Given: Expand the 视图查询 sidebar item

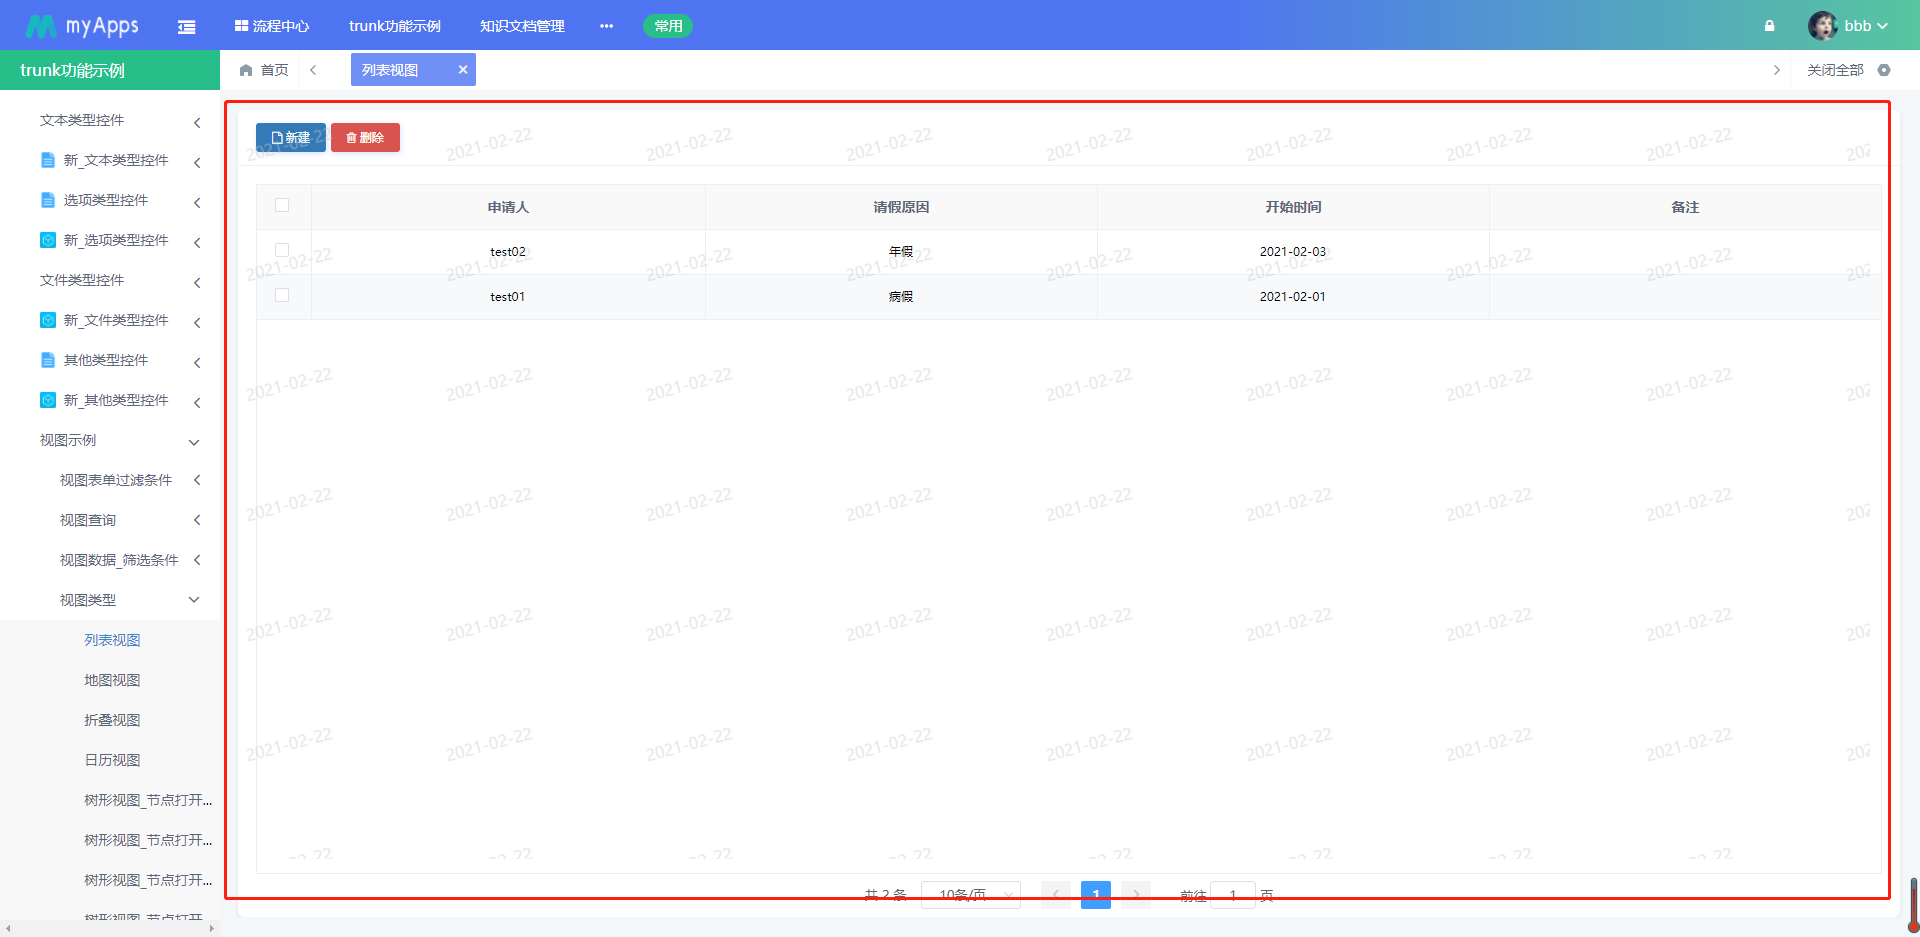Looking at the screenshot, I should tap(197, 520).
